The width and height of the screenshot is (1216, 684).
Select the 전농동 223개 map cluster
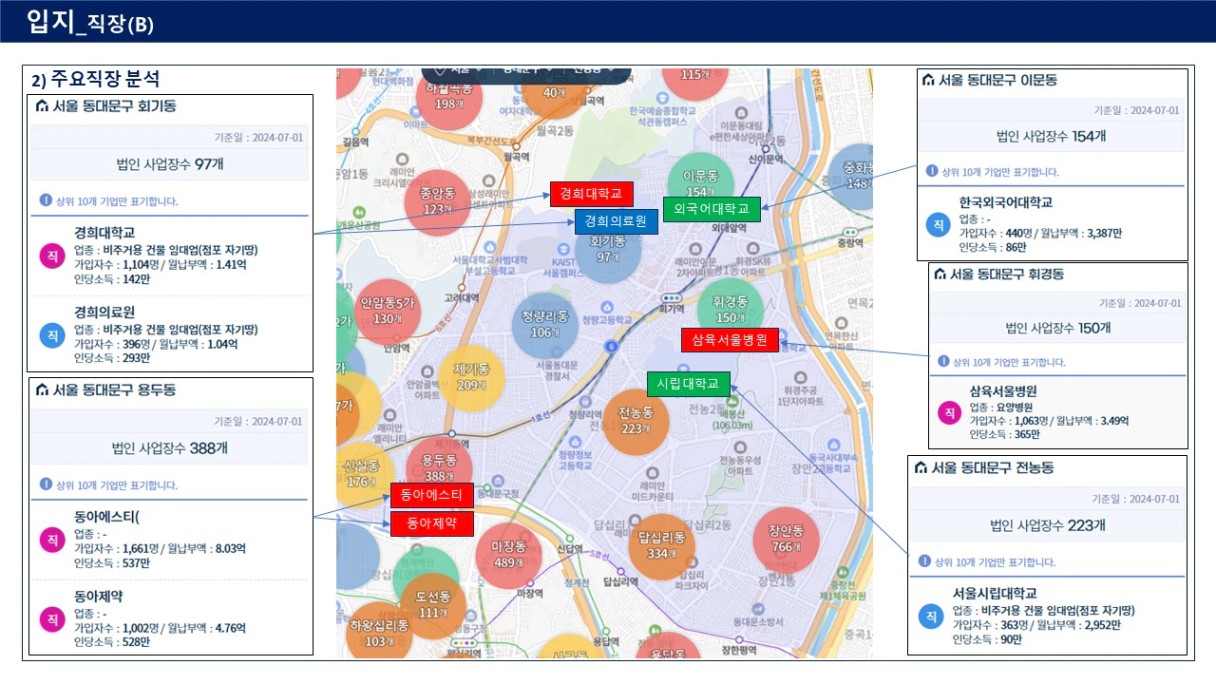tap(636, 420)
